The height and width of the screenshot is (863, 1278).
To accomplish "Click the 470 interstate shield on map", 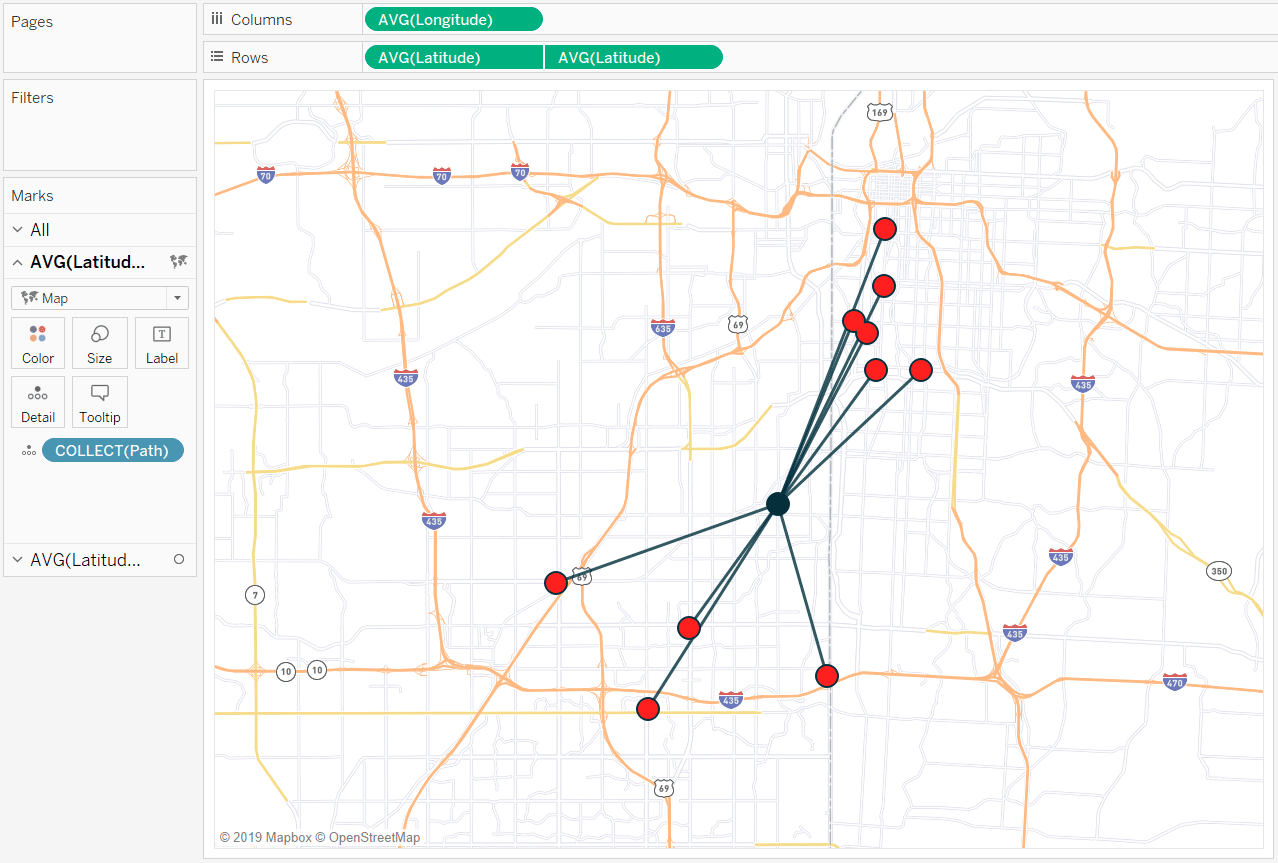I will pyautogui.click(x=1175, y=682).
